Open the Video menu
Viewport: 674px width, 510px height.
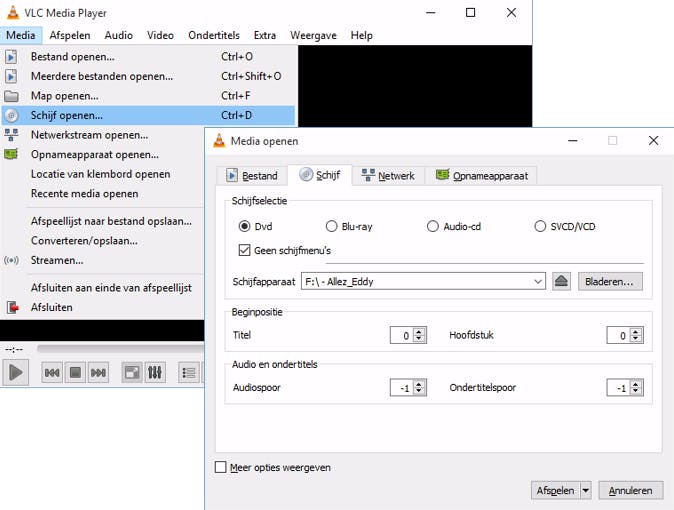(160, 35)
